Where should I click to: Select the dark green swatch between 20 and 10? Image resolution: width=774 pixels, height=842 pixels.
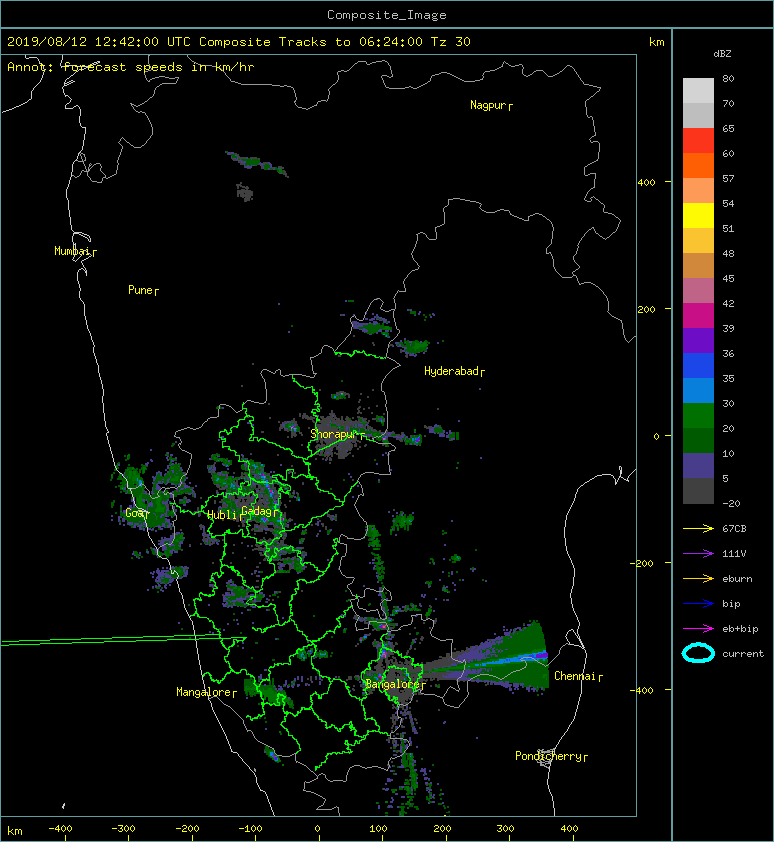(x=698, y=441)
